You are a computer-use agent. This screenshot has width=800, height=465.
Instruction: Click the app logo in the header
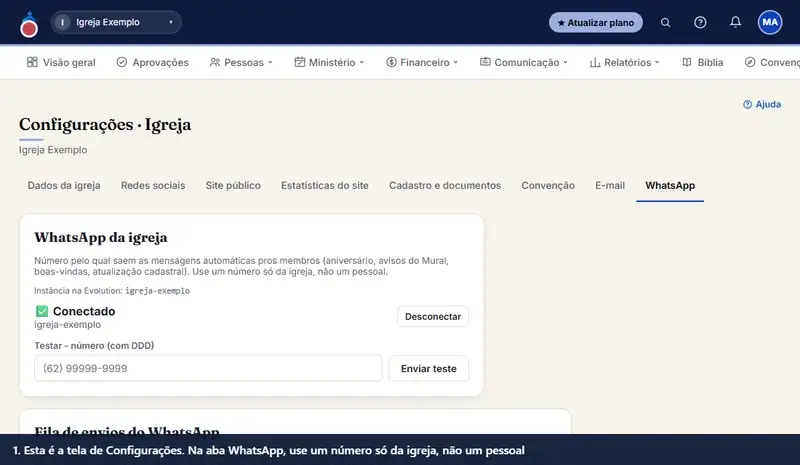click(x=29, y=25)
